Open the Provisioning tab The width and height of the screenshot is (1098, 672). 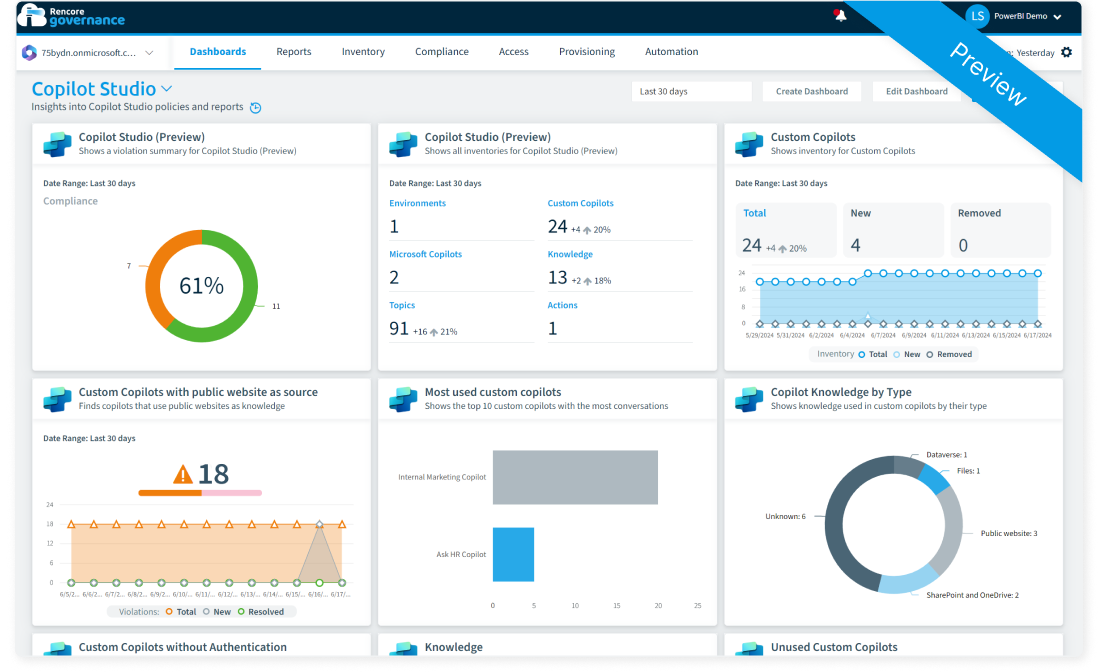click(587, 52)
